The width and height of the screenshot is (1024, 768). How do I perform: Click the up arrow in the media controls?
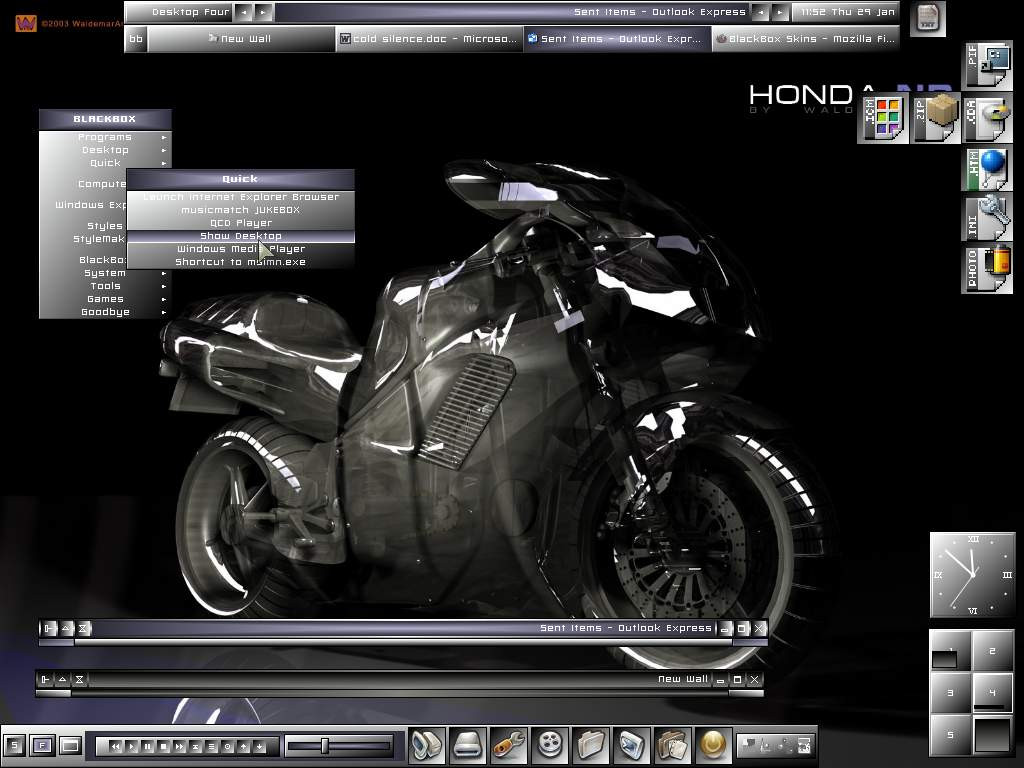tap(244, 746)
